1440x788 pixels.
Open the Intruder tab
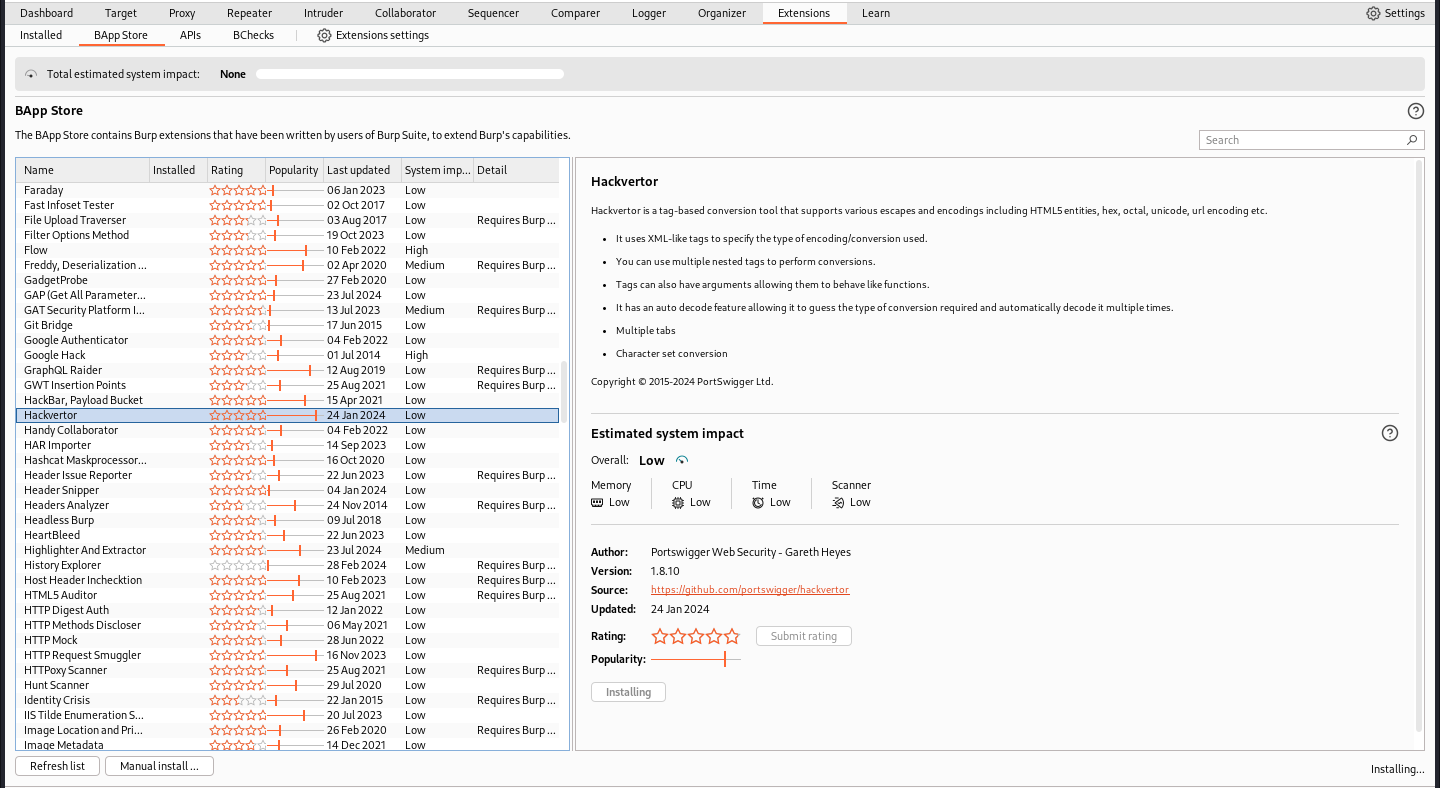pyautogui.click(x=323, y=13)
